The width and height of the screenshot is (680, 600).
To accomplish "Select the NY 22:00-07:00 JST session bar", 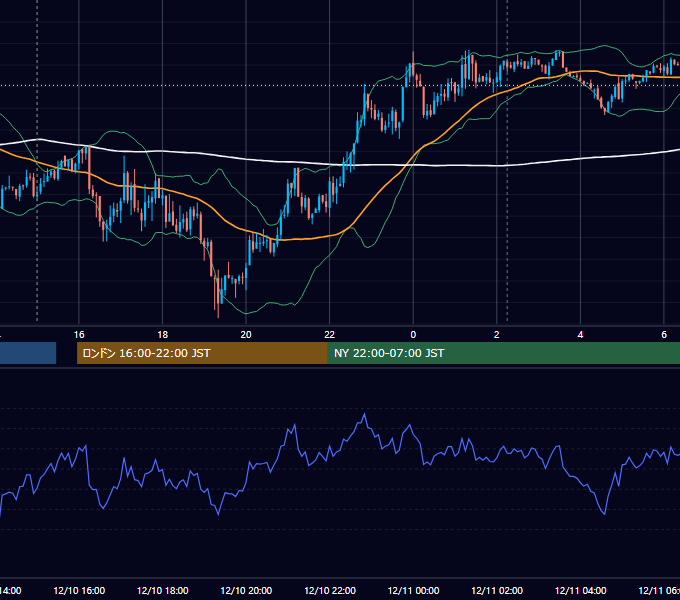I will 503,353.
